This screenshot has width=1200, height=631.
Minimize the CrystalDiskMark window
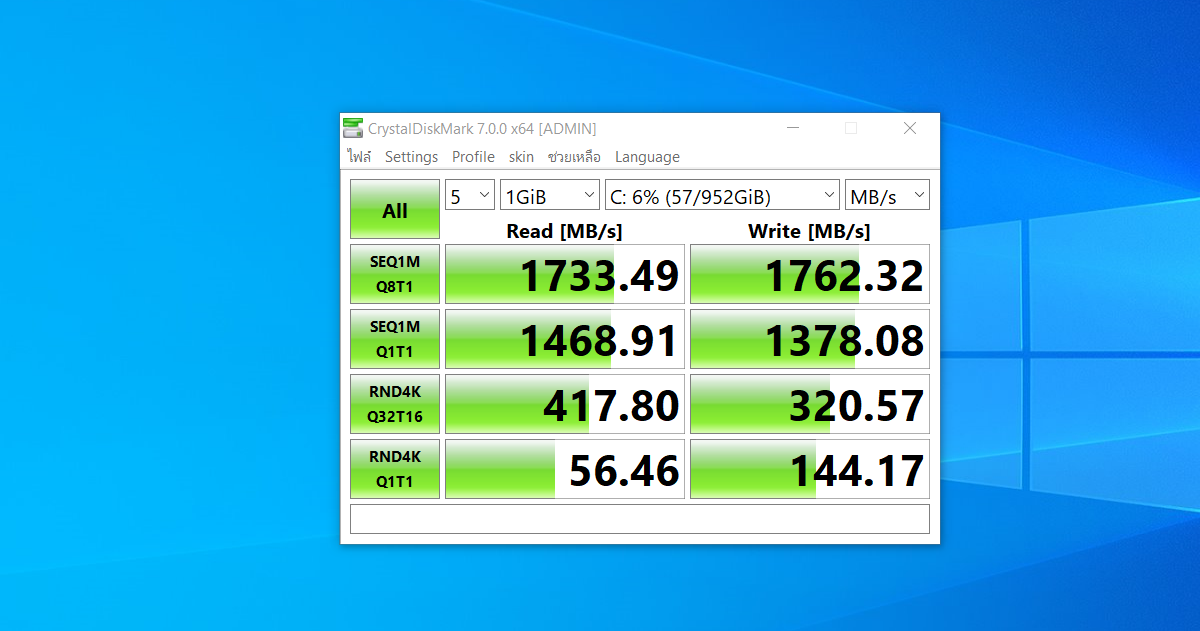pos(792,128)
